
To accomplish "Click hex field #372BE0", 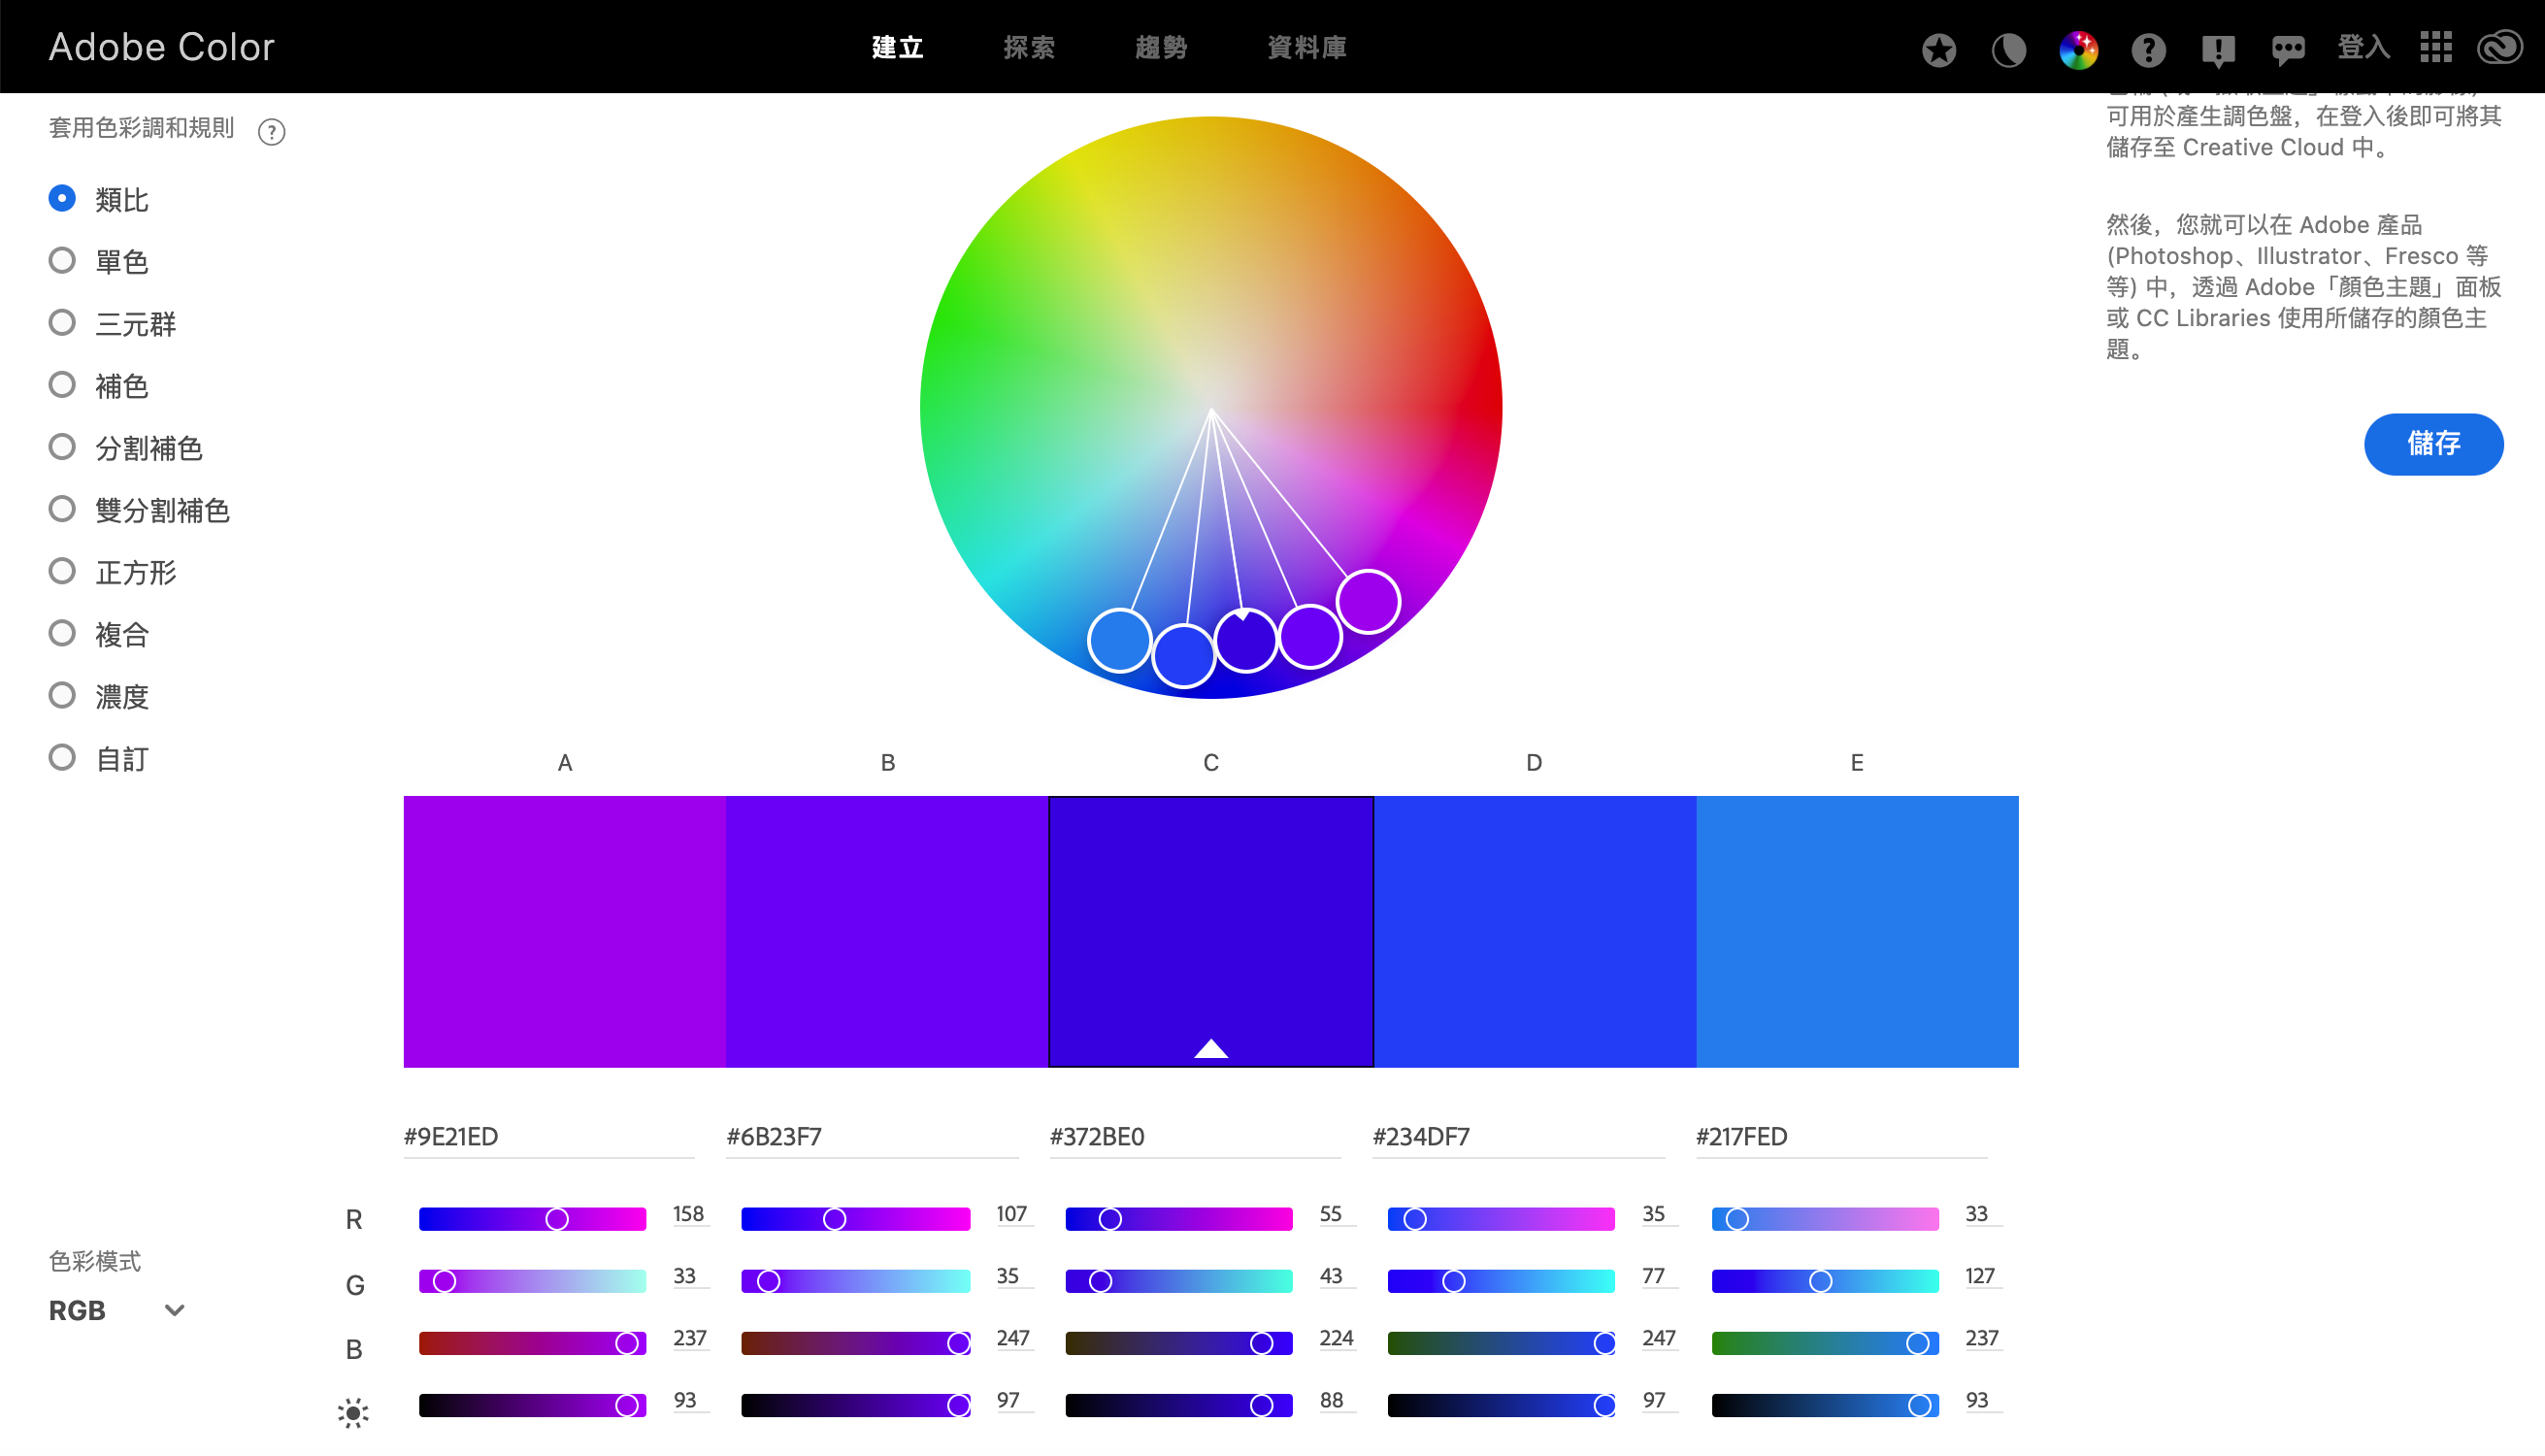I will (x=1194, y=1136).
